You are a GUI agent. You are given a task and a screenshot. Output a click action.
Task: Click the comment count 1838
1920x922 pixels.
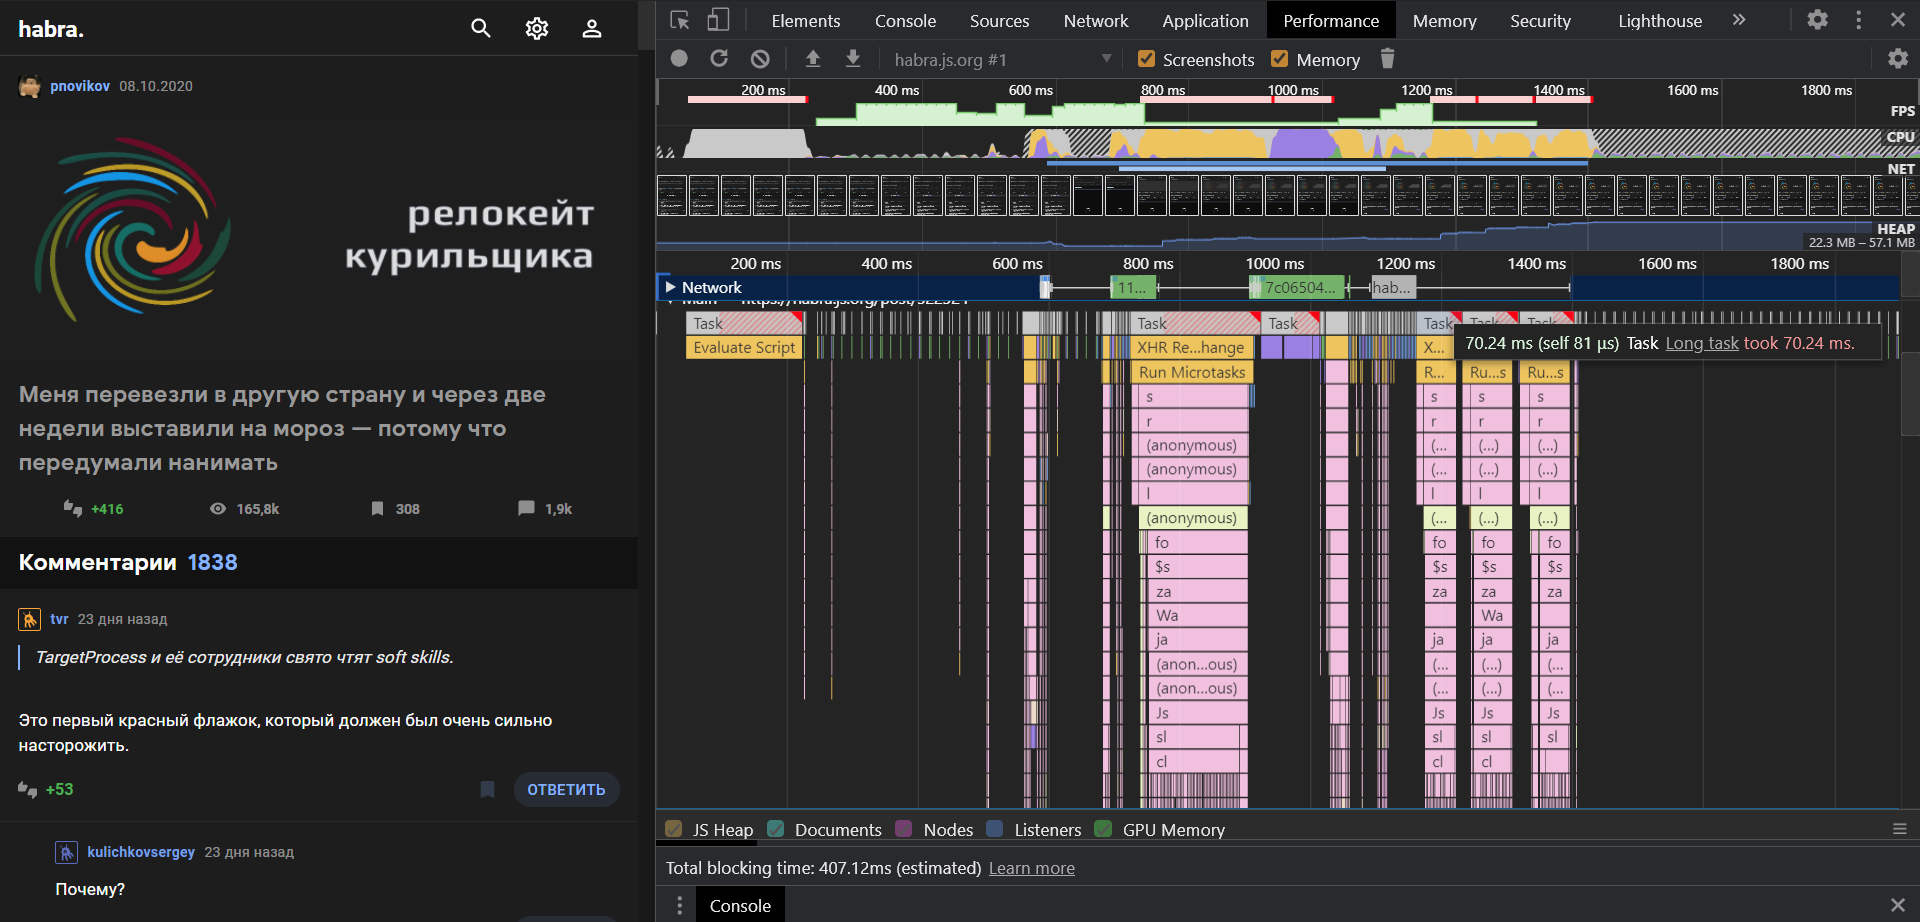pyautogui.click(x=213, y=563)
